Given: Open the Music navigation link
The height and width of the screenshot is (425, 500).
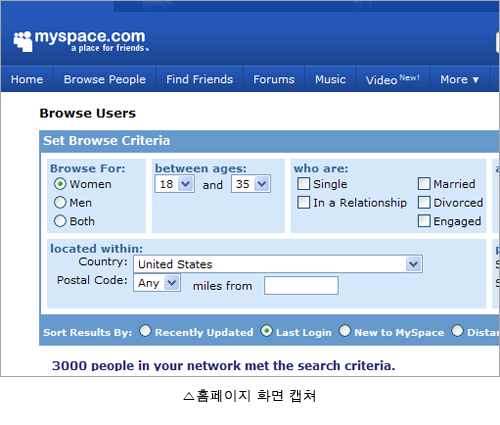Looking at the screenshot, I should 330,79.
